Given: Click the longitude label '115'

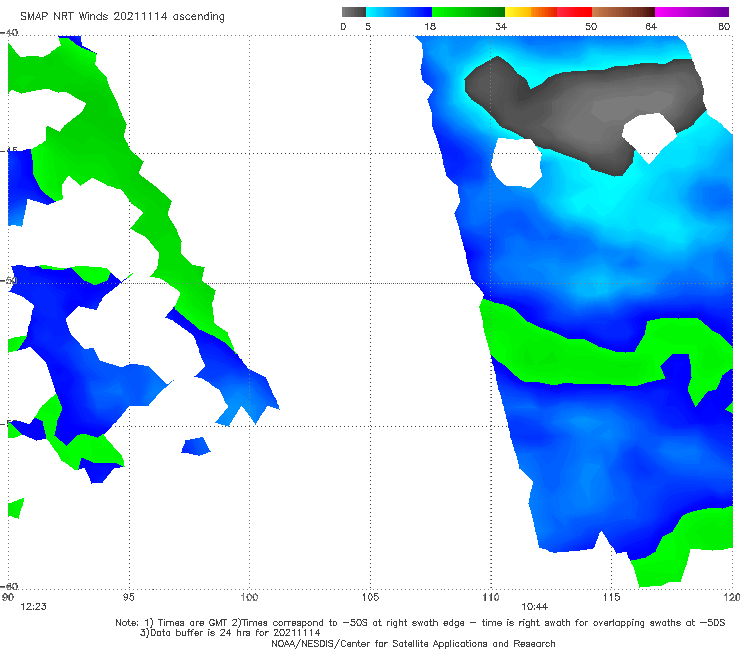Looking at the screenshot, I should pos(612,597).
